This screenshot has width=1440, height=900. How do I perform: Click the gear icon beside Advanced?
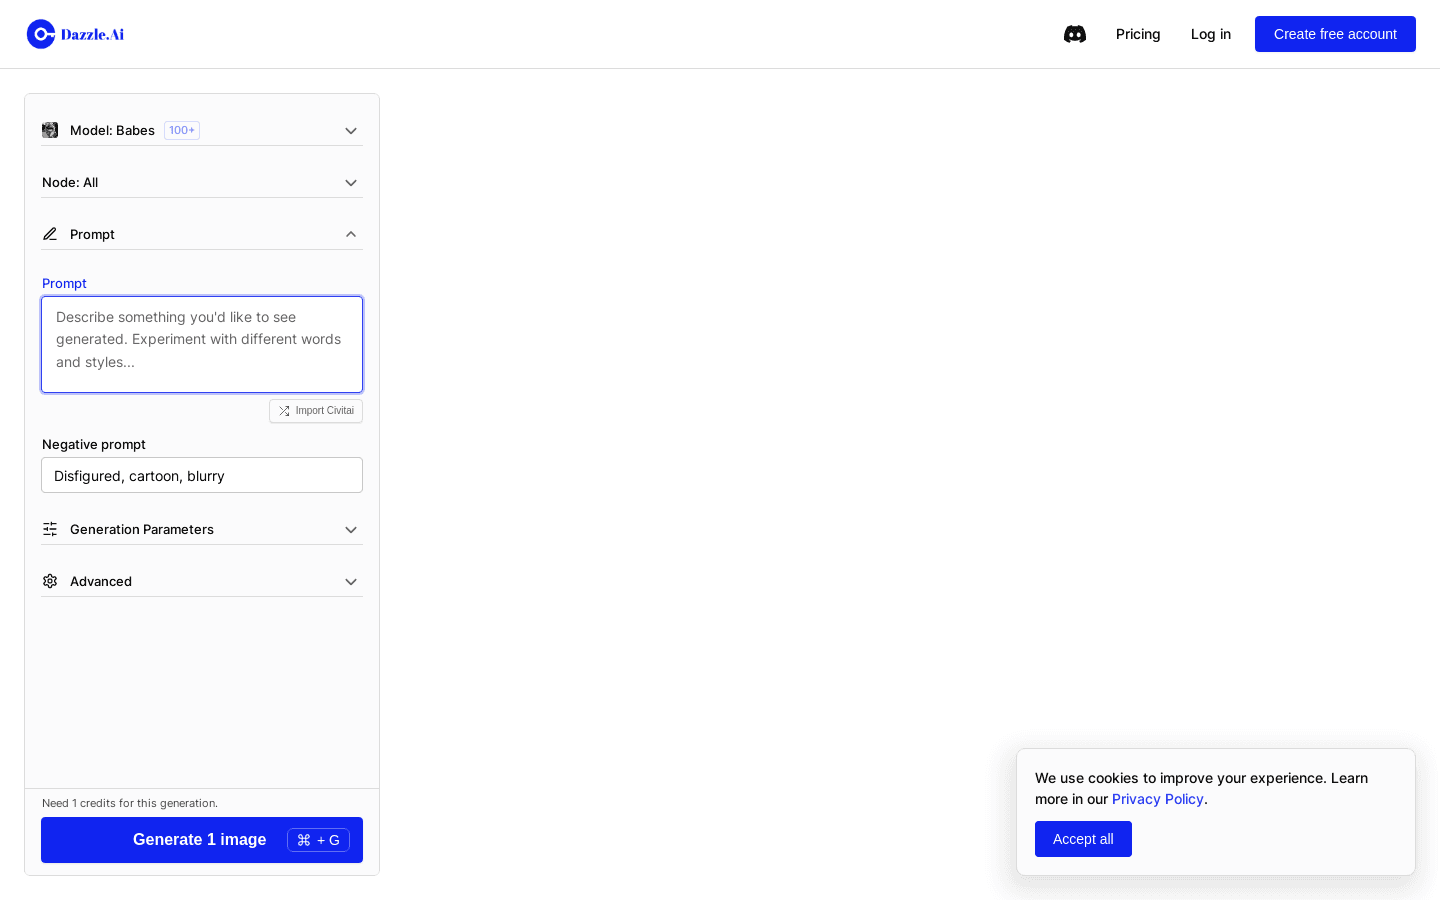tap(50, 581)
